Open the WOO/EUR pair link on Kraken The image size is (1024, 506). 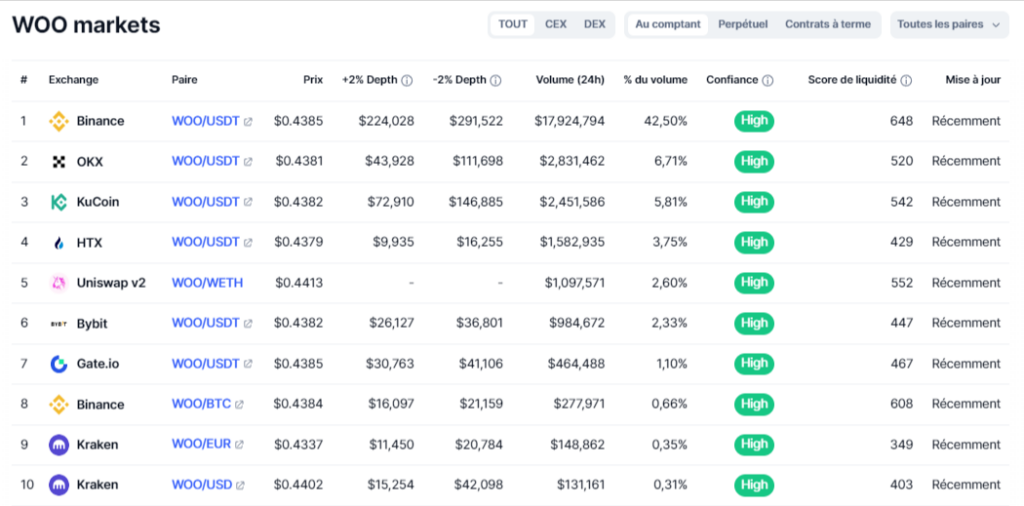202,445
